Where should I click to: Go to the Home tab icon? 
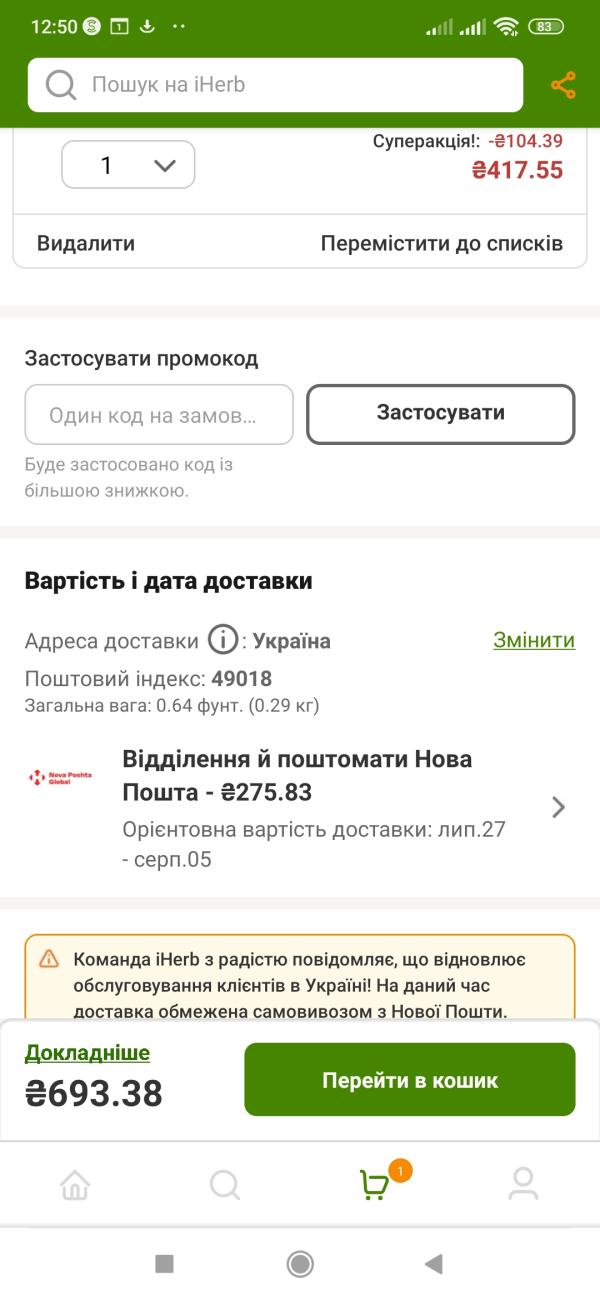tap(75, 1185)
